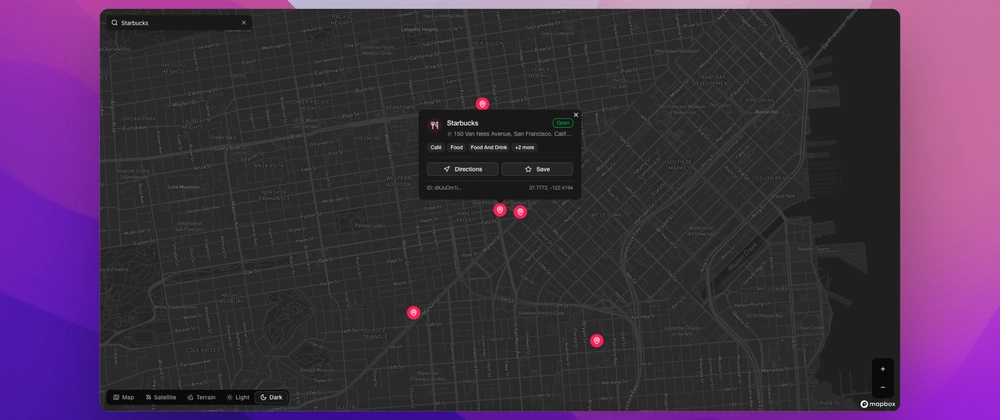Click the TRANSBAY DEVELOPMENT map label

click(712, 80)
